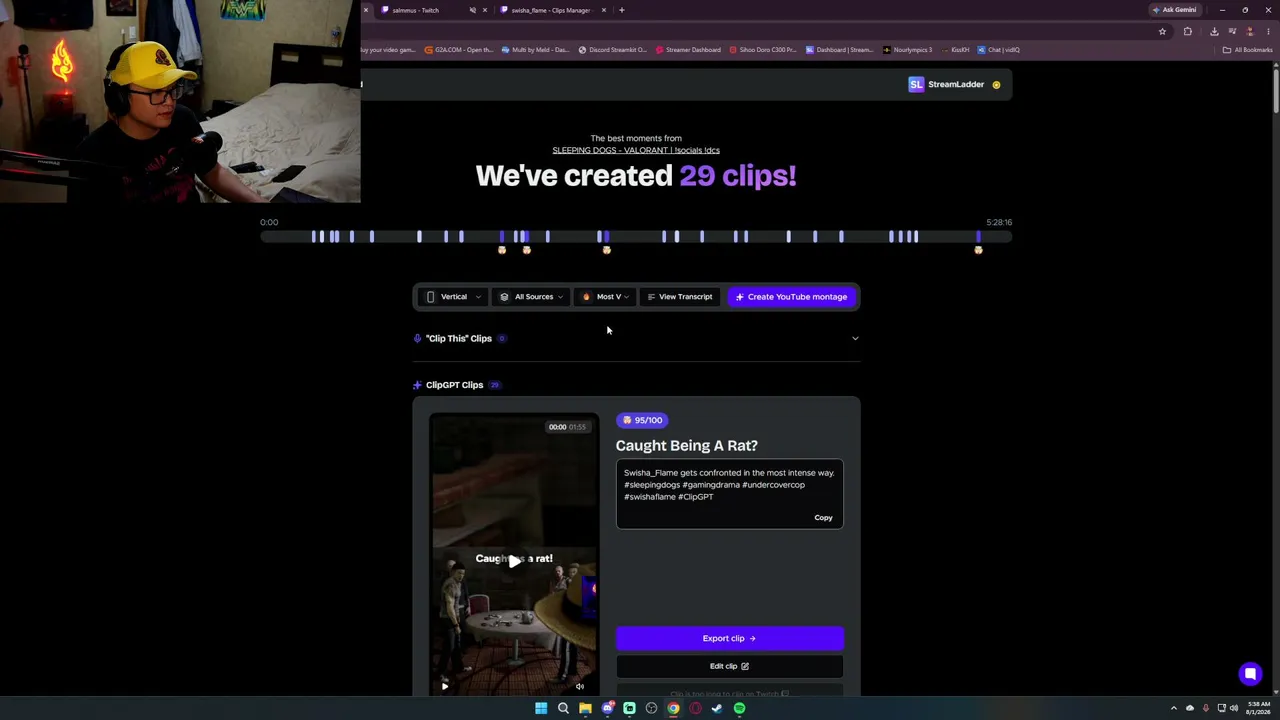Screen dimensions: 1280x720
Task: Open the G2A.COM bookmark
Action: pyautogui.click(x=458, y=50)
